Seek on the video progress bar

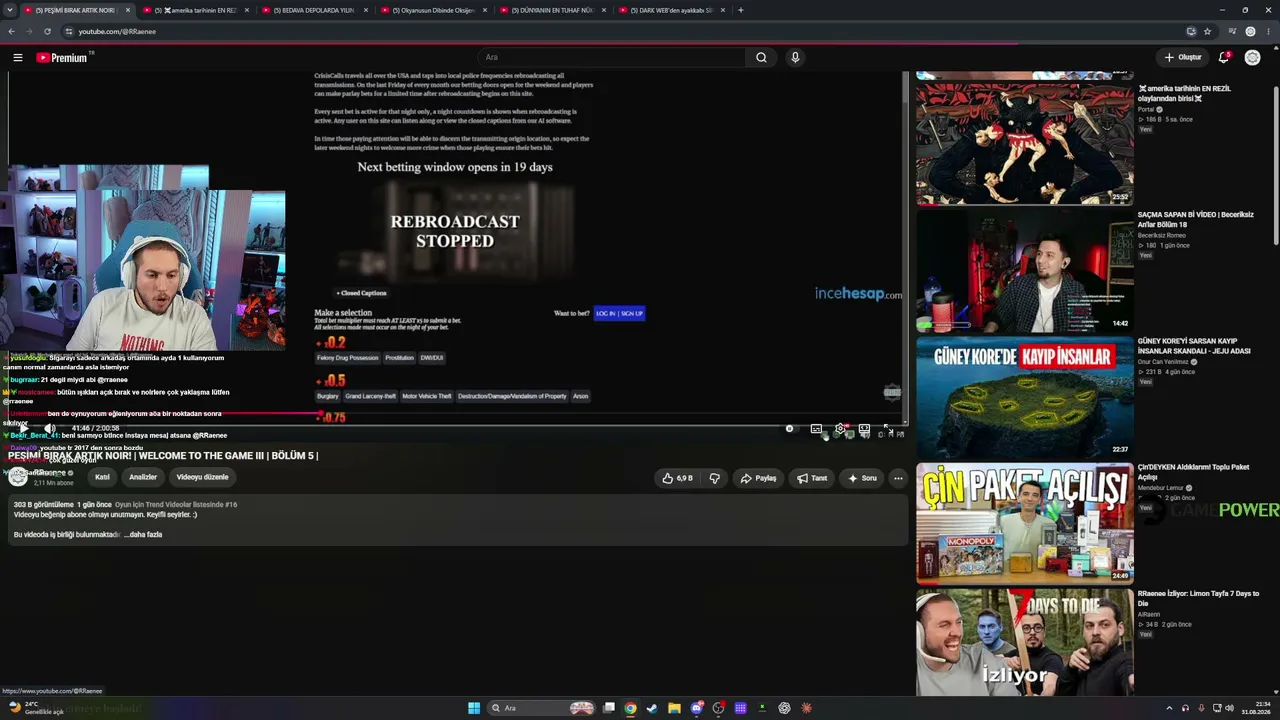[x=455, y=413]
